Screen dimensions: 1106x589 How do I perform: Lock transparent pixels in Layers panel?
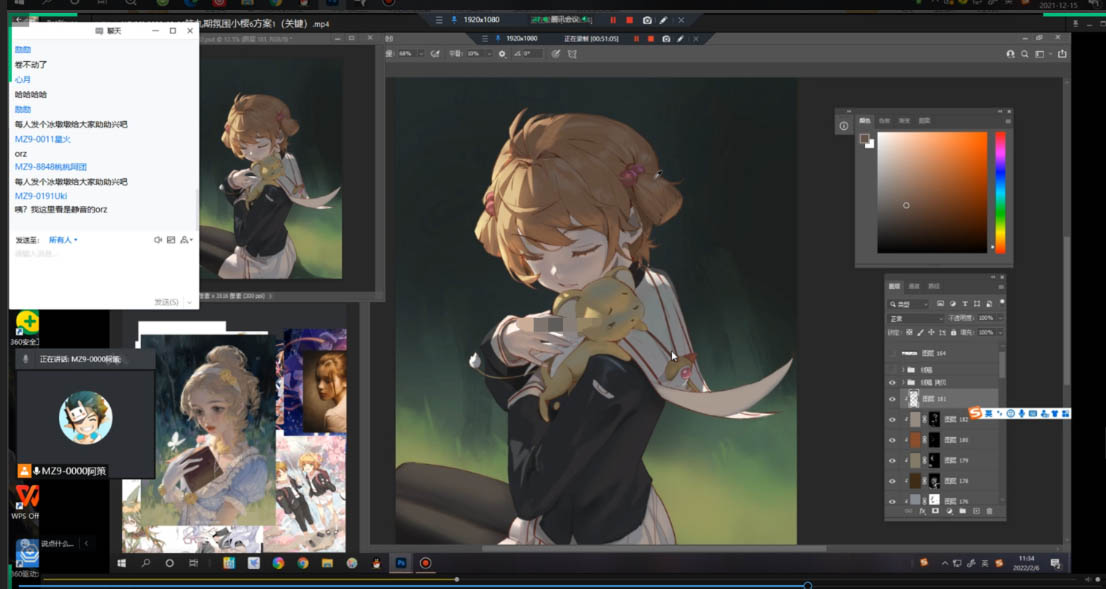[909, 332]
